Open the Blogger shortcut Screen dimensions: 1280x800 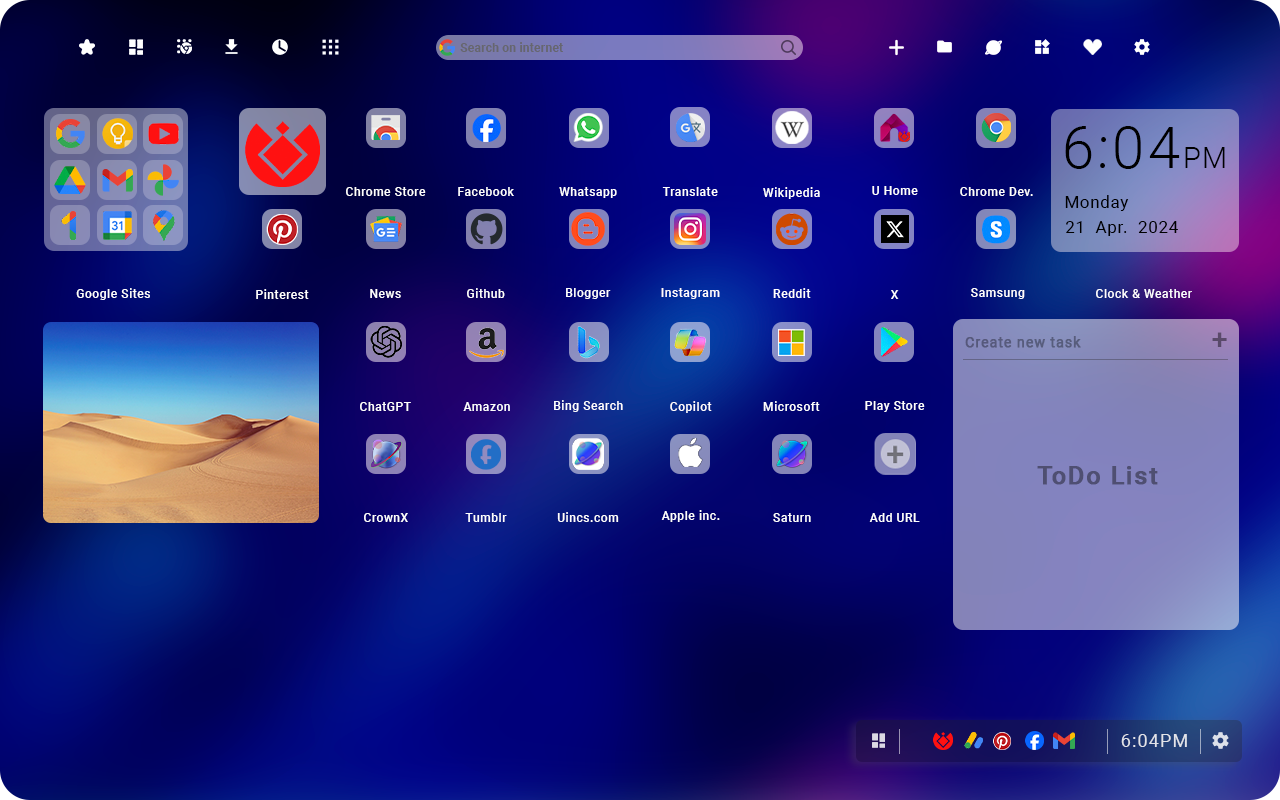[x=588, y=229]
